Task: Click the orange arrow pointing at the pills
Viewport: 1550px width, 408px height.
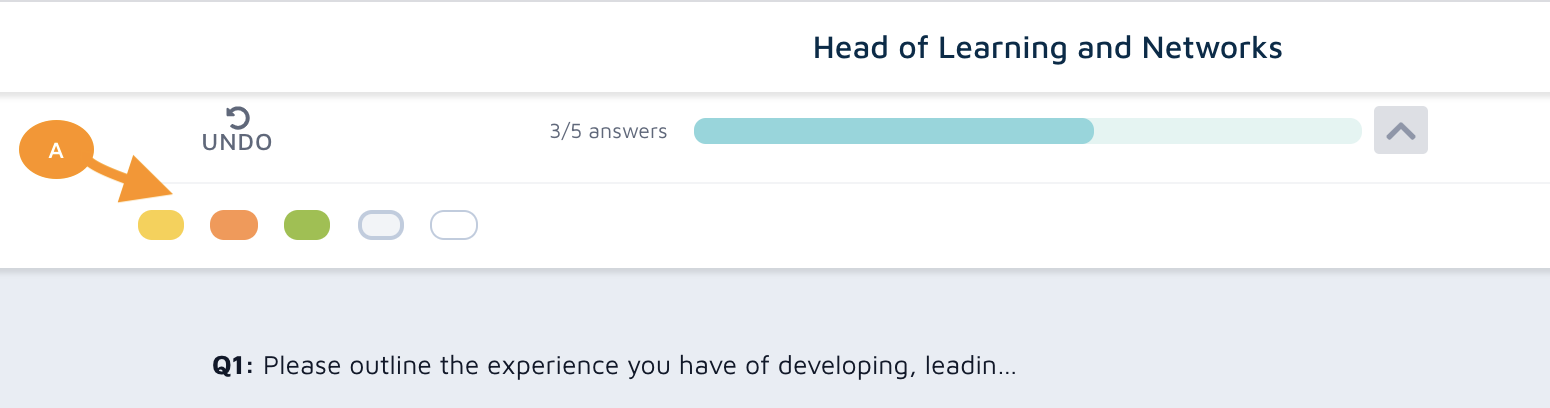Action: point(142,183)
